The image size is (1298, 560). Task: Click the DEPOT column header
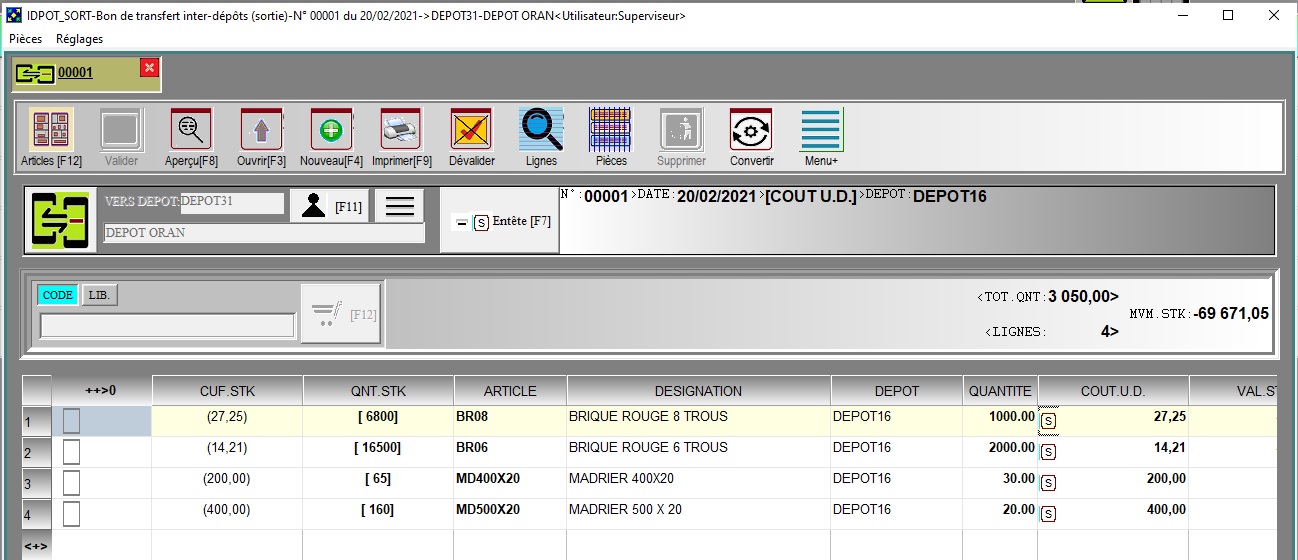click(x=896, y=391)
